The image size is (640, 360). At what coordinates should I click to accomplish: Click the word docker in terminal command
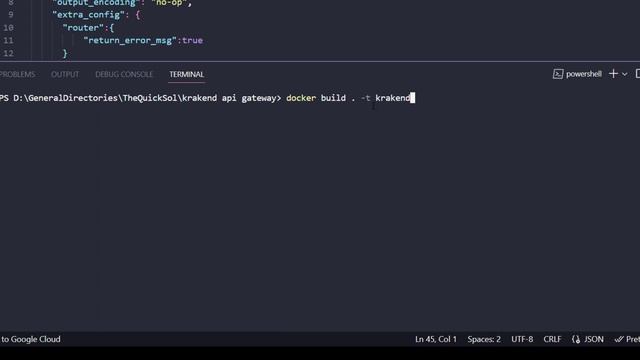click(x=301, y=98)
